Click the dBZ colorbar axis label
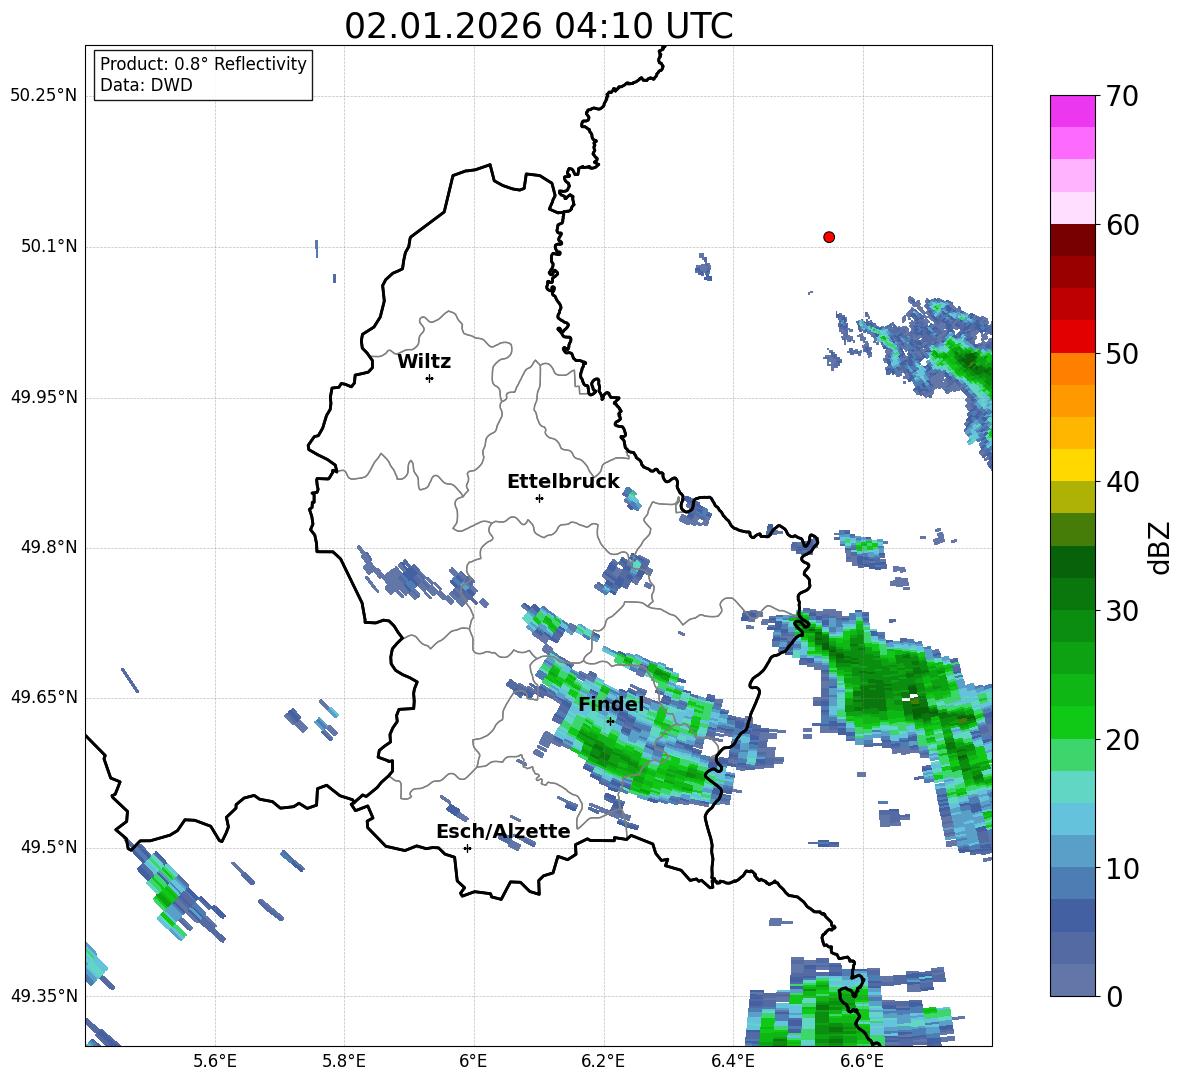1184x1081 pixels. coord(1161,547)
